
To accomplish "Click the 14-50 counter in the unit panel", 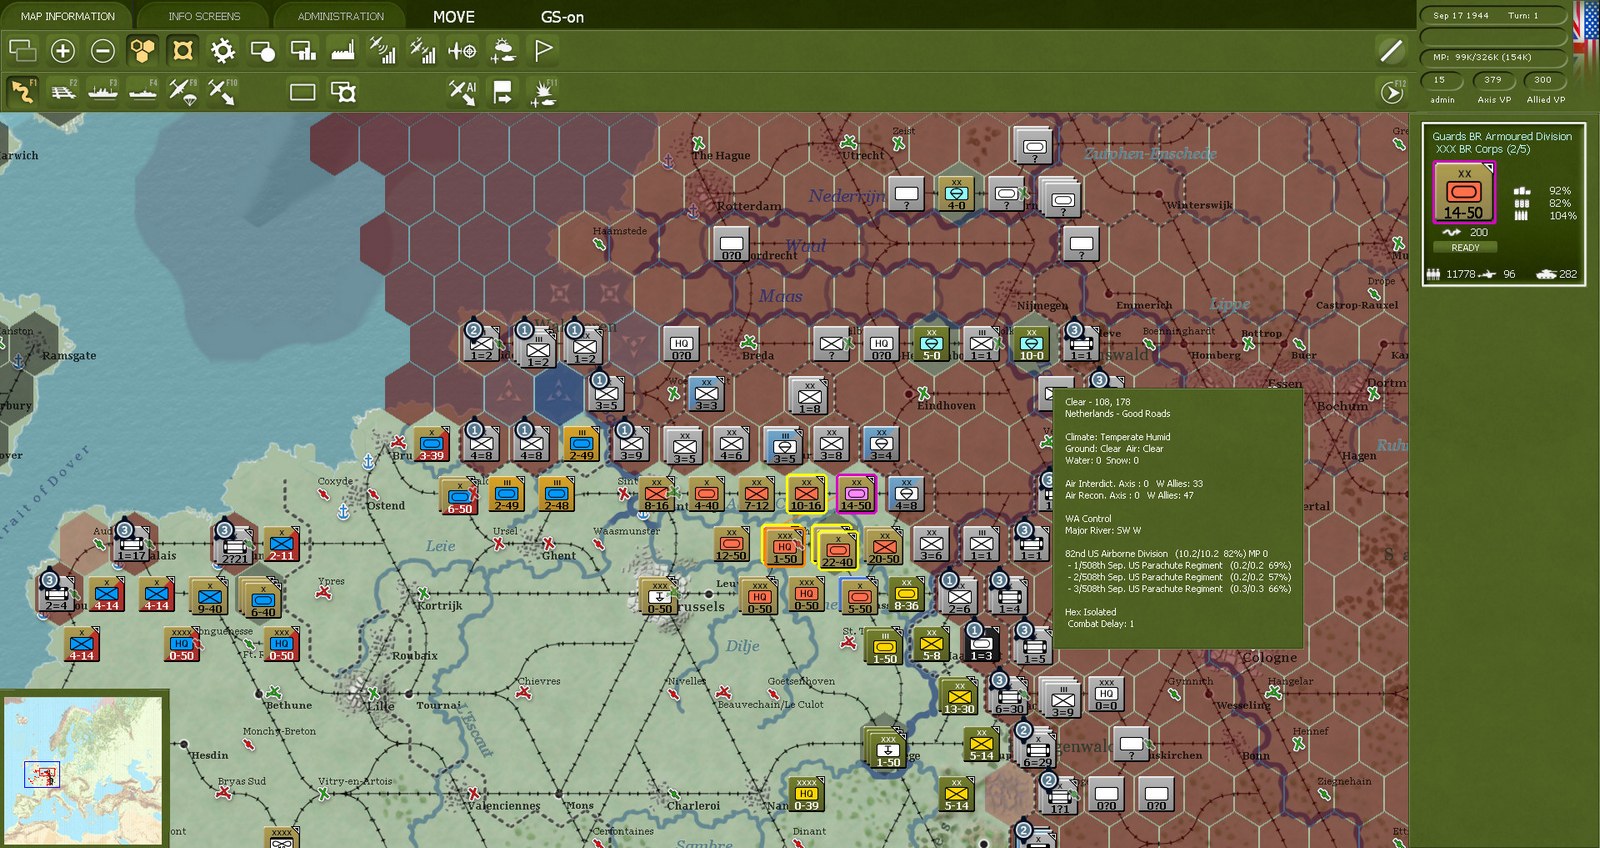I will [1464, 192].
